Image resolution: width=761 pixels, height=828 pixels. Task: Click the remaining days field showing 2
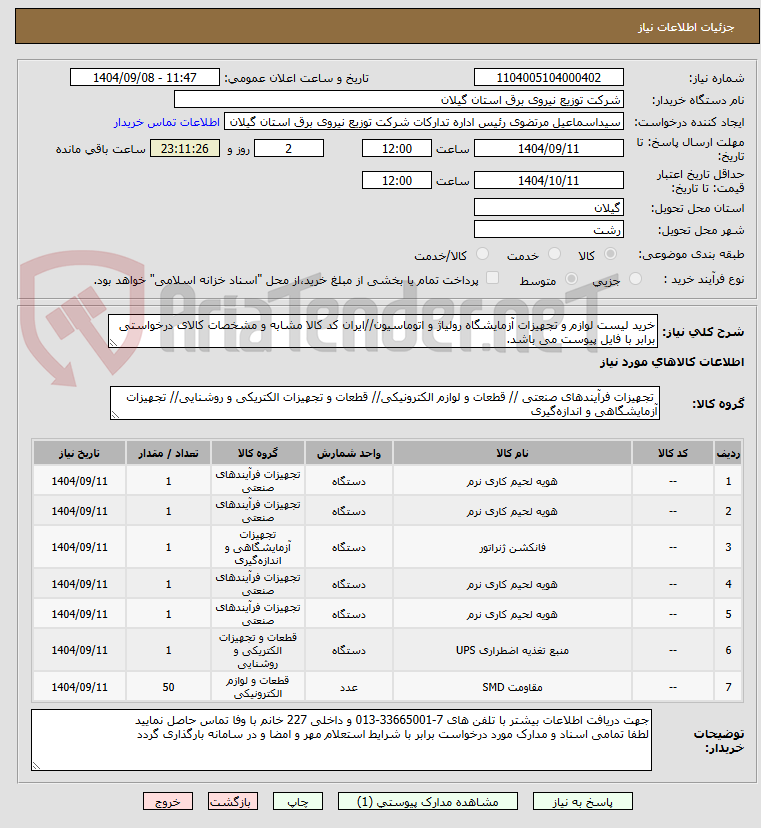[289, 148]
